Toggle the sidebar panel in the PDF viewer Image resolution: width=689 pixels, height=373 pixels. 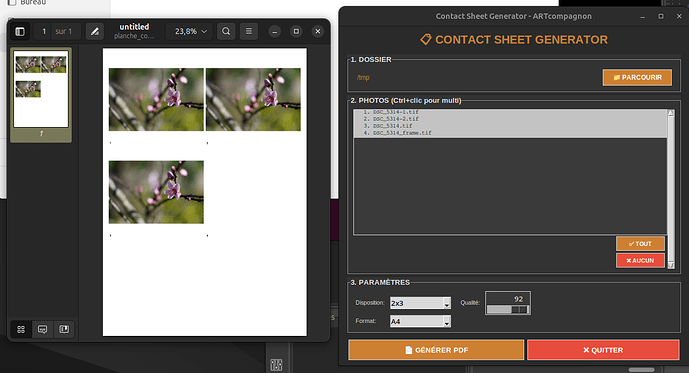[x=20, y=31]
